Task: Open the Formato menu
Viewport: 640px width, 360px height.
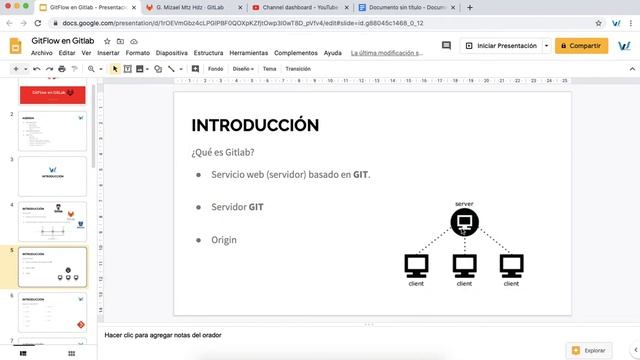Action: (x=138, y=53)
